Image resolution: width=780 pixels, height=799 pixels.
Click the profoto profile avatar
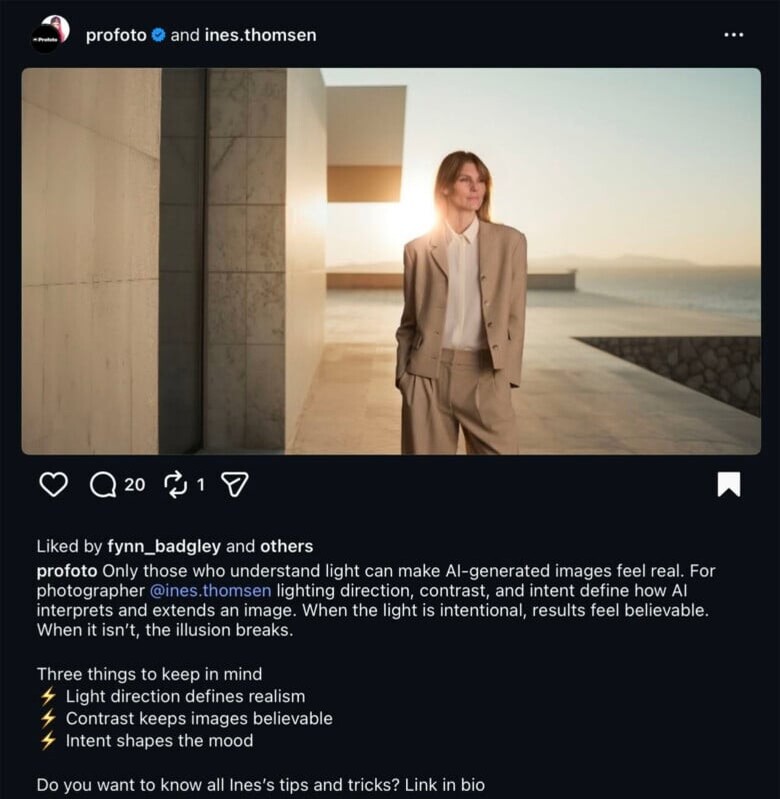pyautogui.click(x=49, y=35)
